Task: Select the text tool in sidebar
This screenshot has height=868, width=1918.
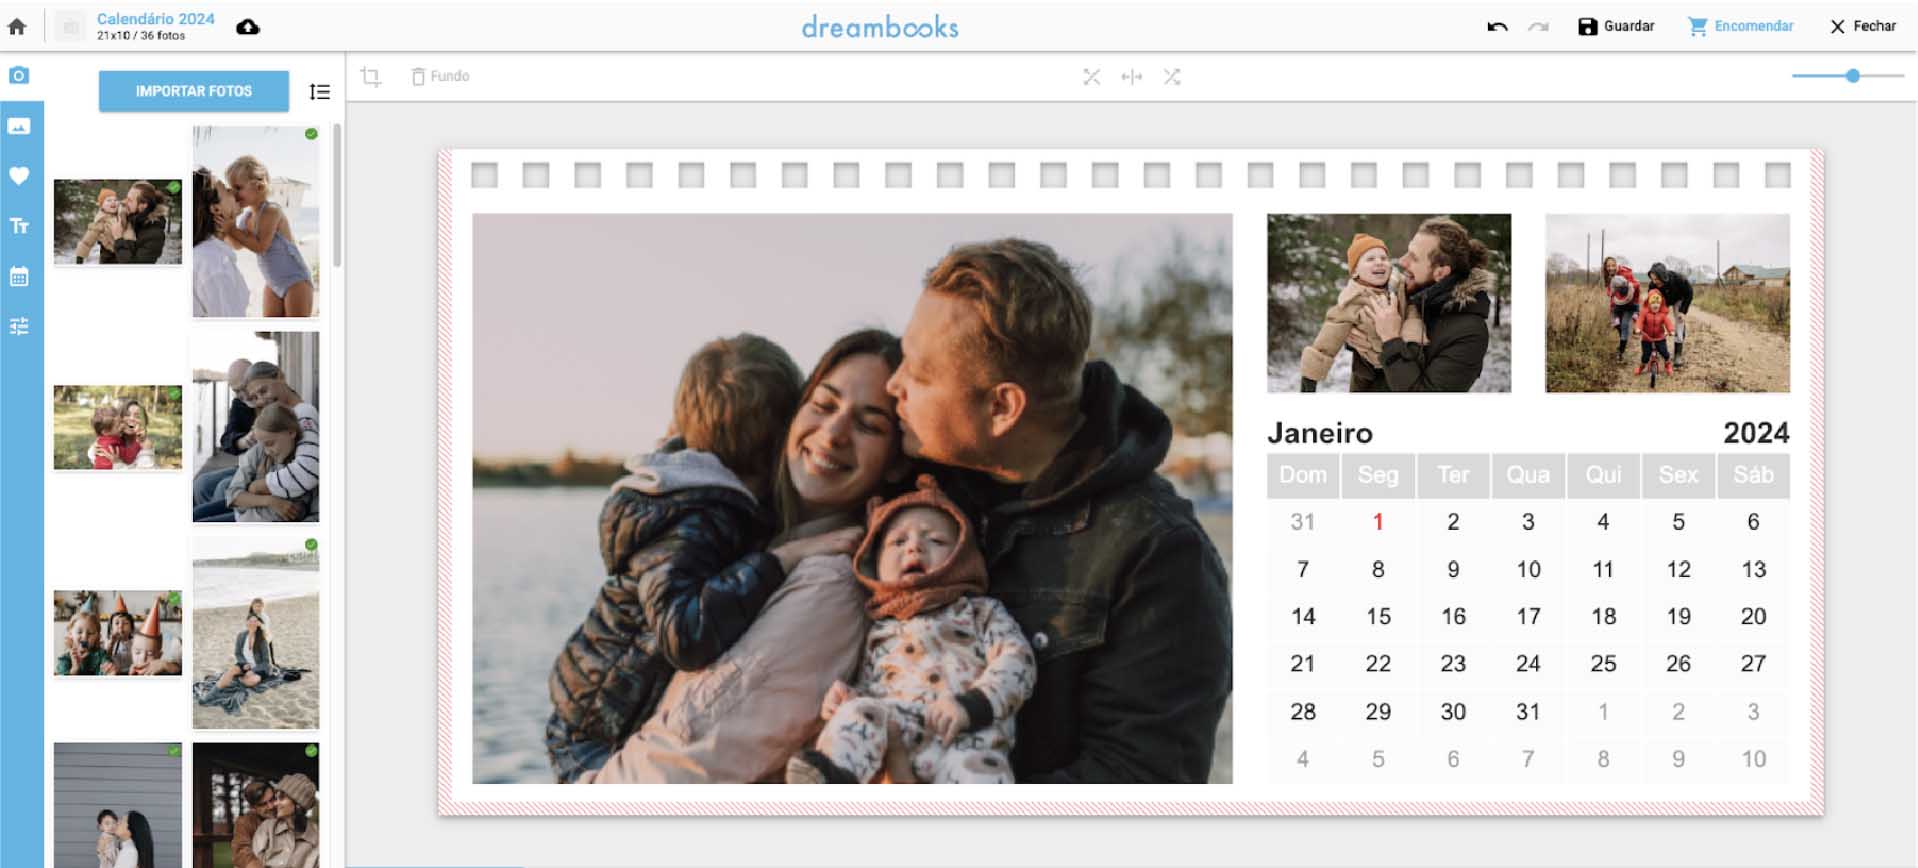Action: pyautogui.click(x=19, y=226)
